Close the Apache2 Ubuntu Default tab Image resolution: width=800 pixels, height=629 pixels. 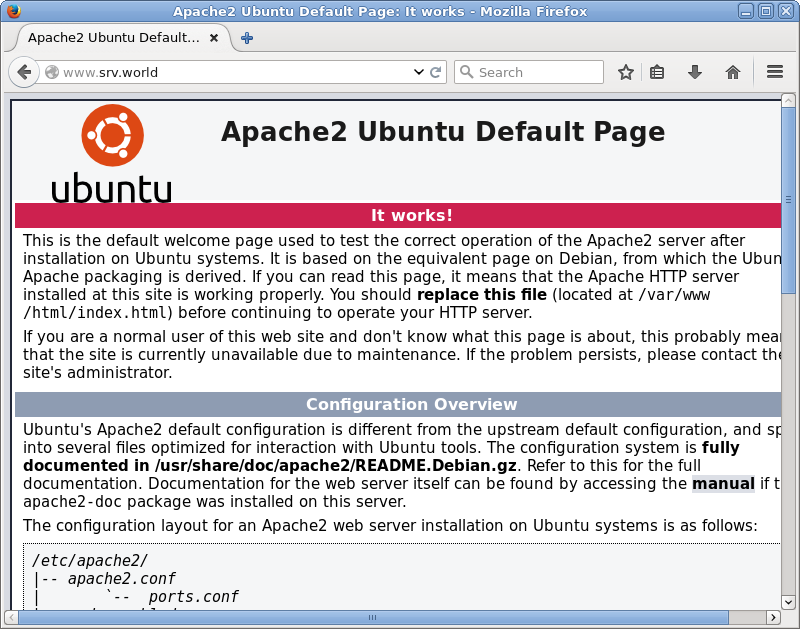pyautogui.click(x=214, y=38)
